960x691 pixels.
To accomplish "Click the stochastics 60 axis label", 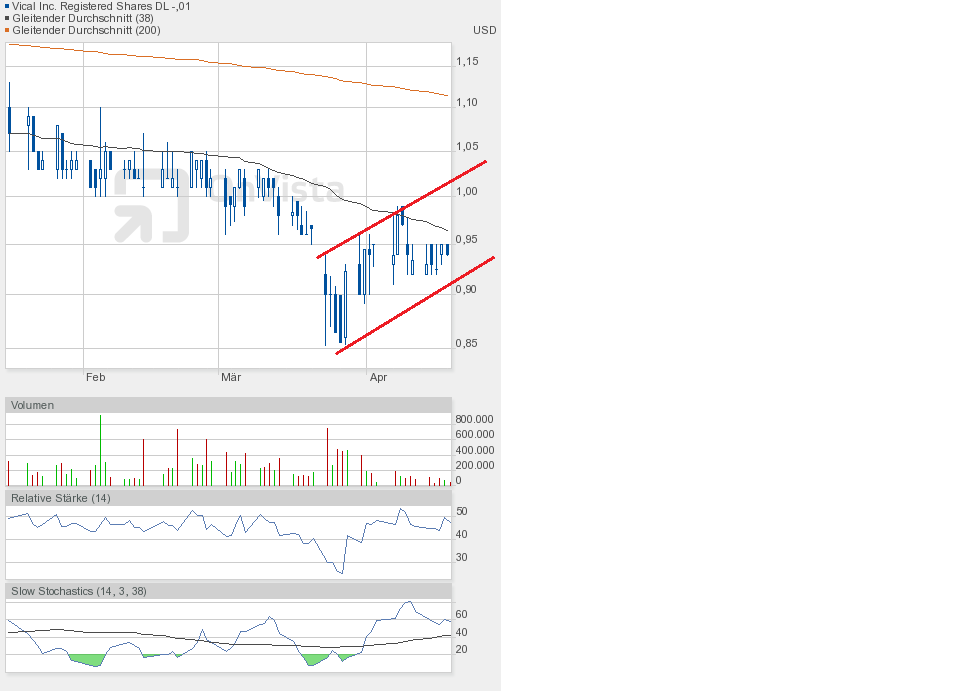I will 462,614.
